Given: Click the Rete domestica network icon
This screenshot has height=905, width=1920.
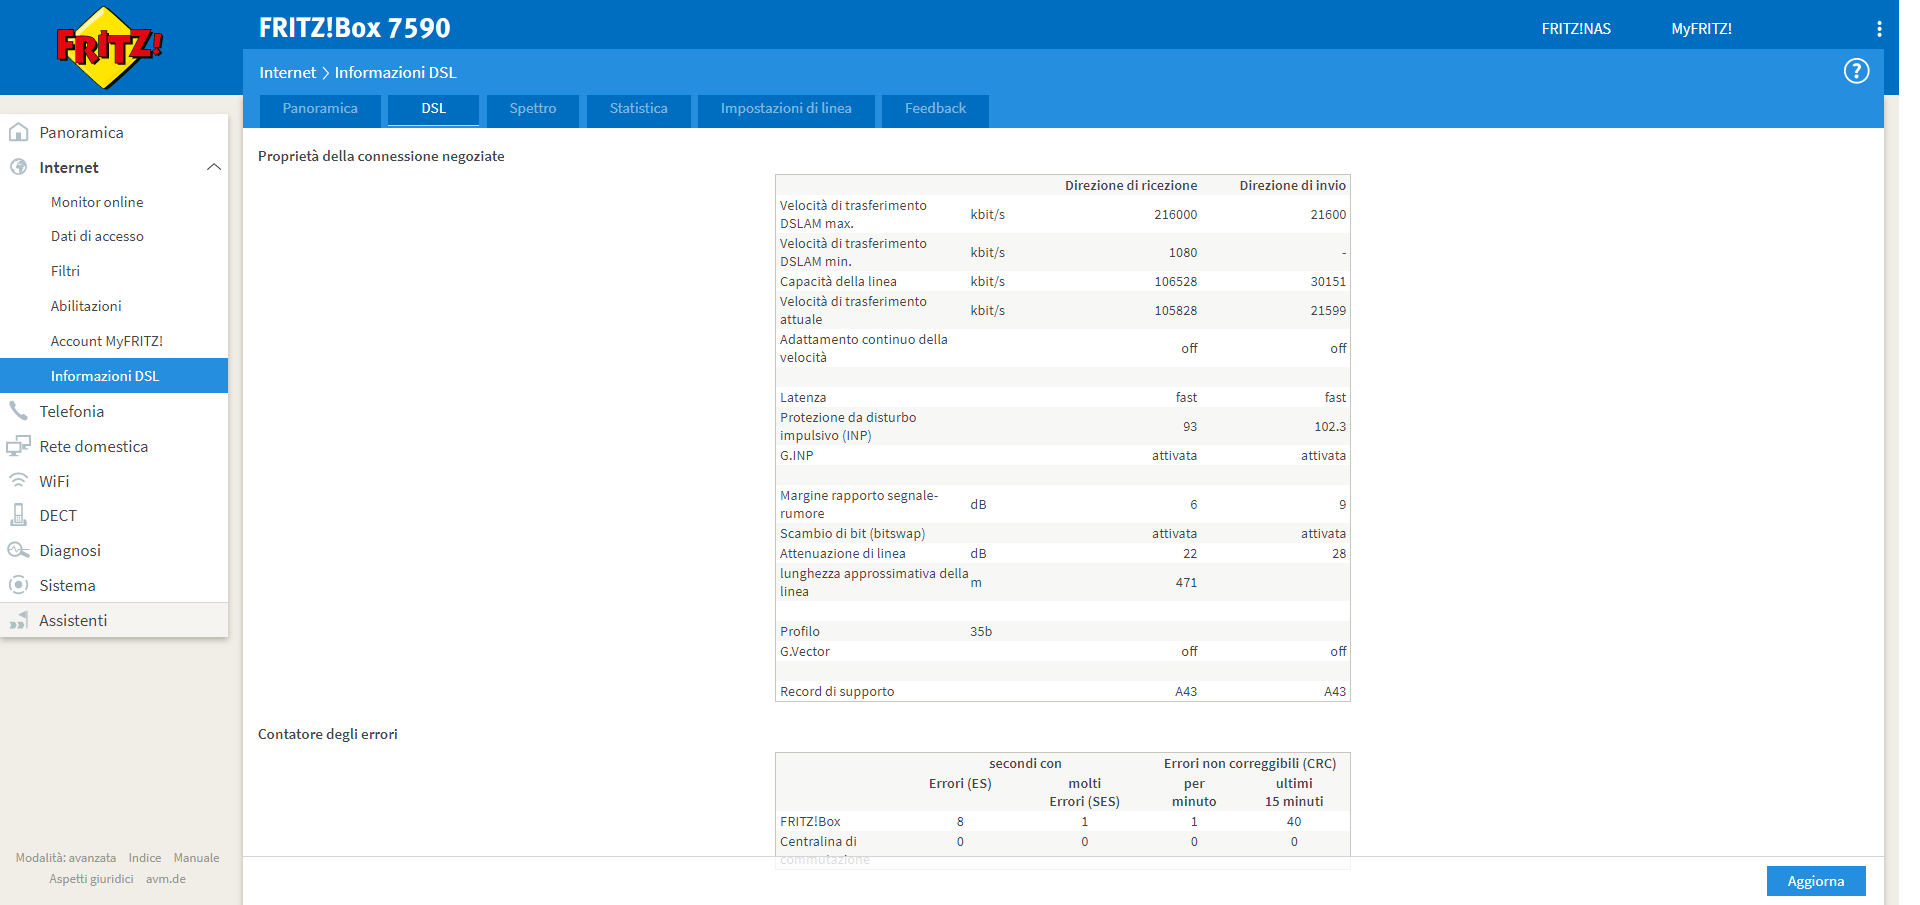Looking at the screenshot, I should pos(18,446).
